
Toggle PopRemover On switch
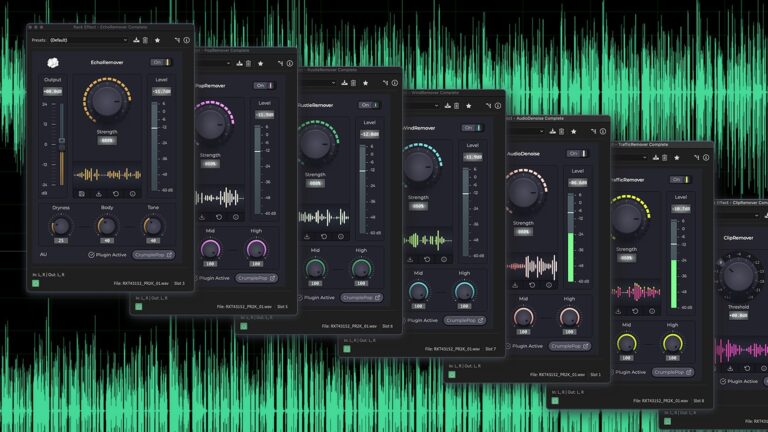(264, 86)
